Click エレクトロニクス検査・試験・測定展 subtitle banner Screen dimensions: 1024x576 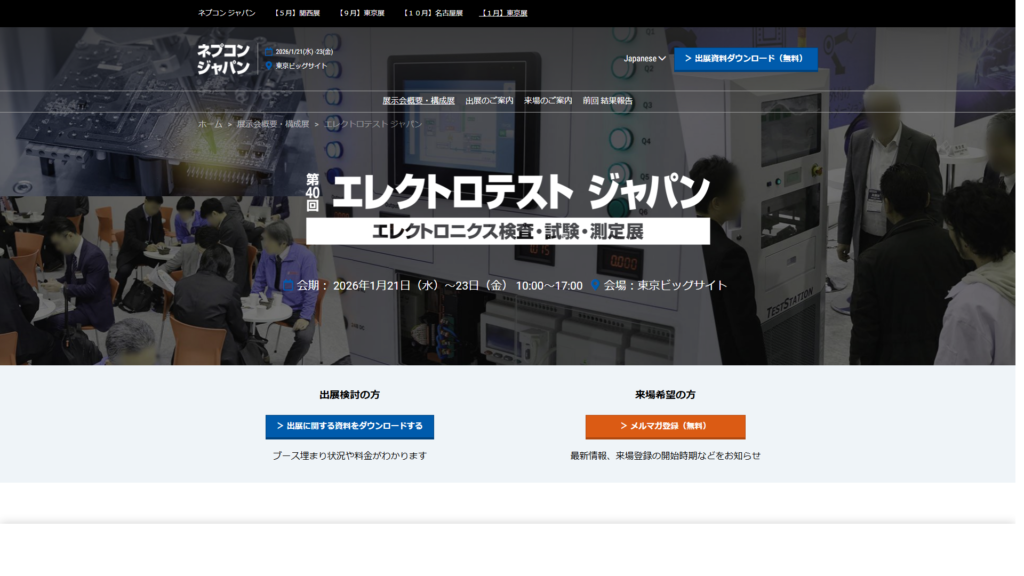[507, 231]
